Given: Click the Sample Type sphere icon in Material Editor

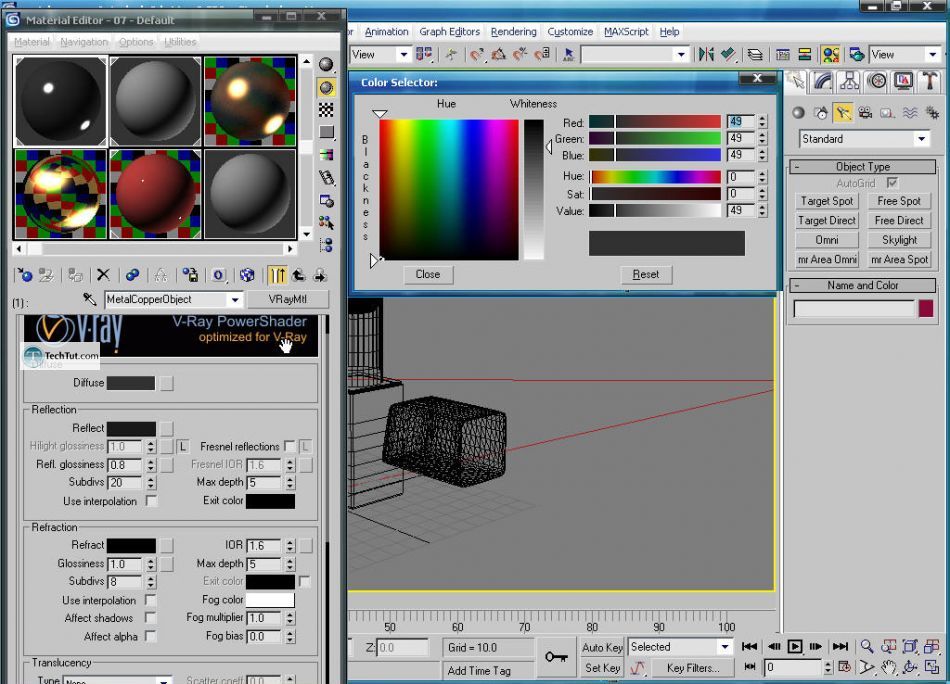Looking at the screenshot, I should tap(326, 65).
